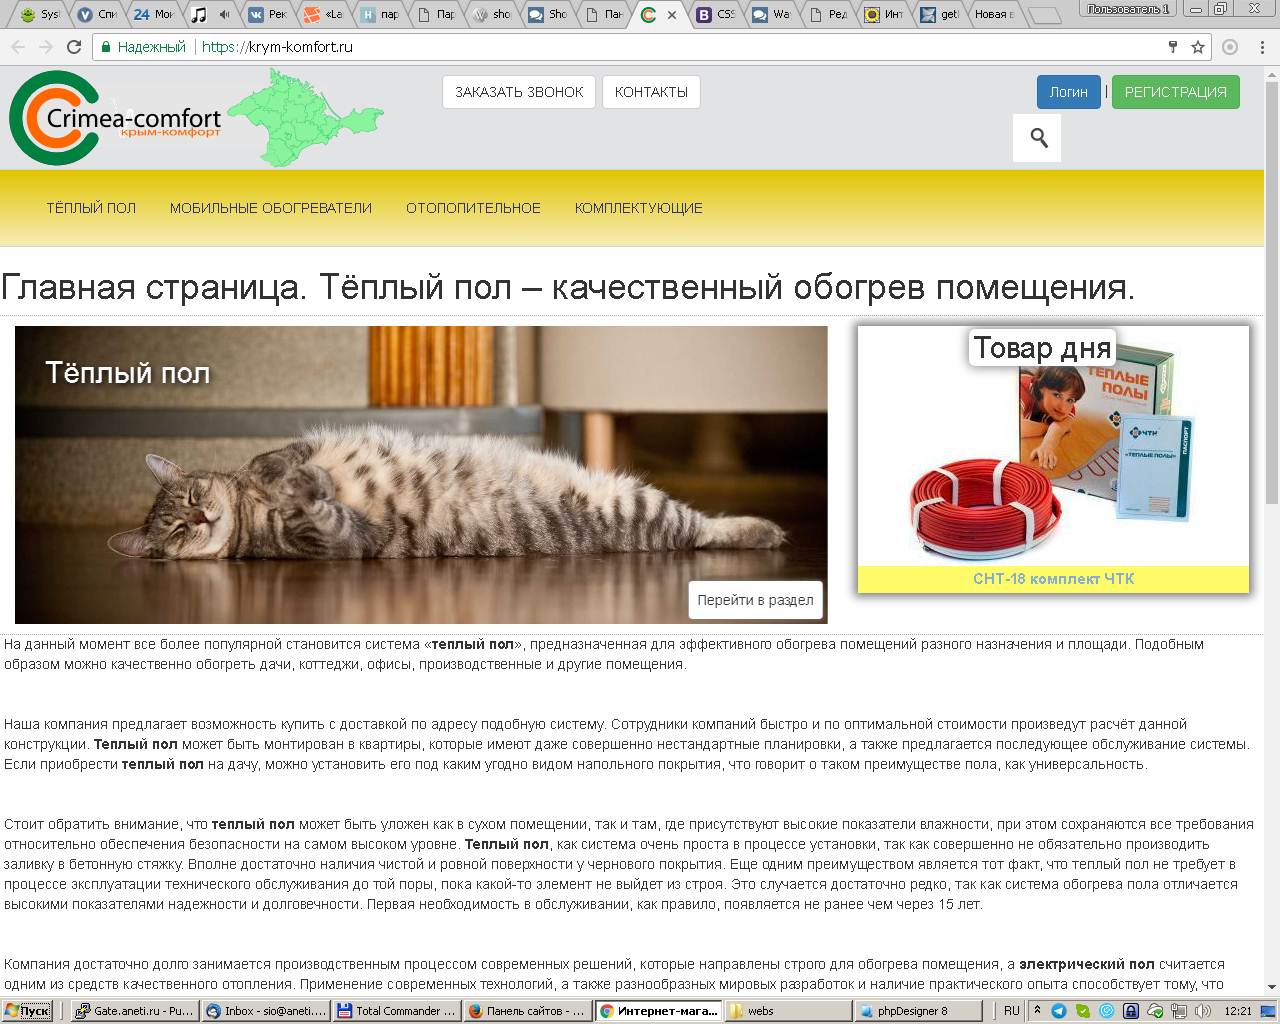The image size is (1280, 1024).
Task: Click the volume speaker tray icon
Action: pos(1203,1011)
